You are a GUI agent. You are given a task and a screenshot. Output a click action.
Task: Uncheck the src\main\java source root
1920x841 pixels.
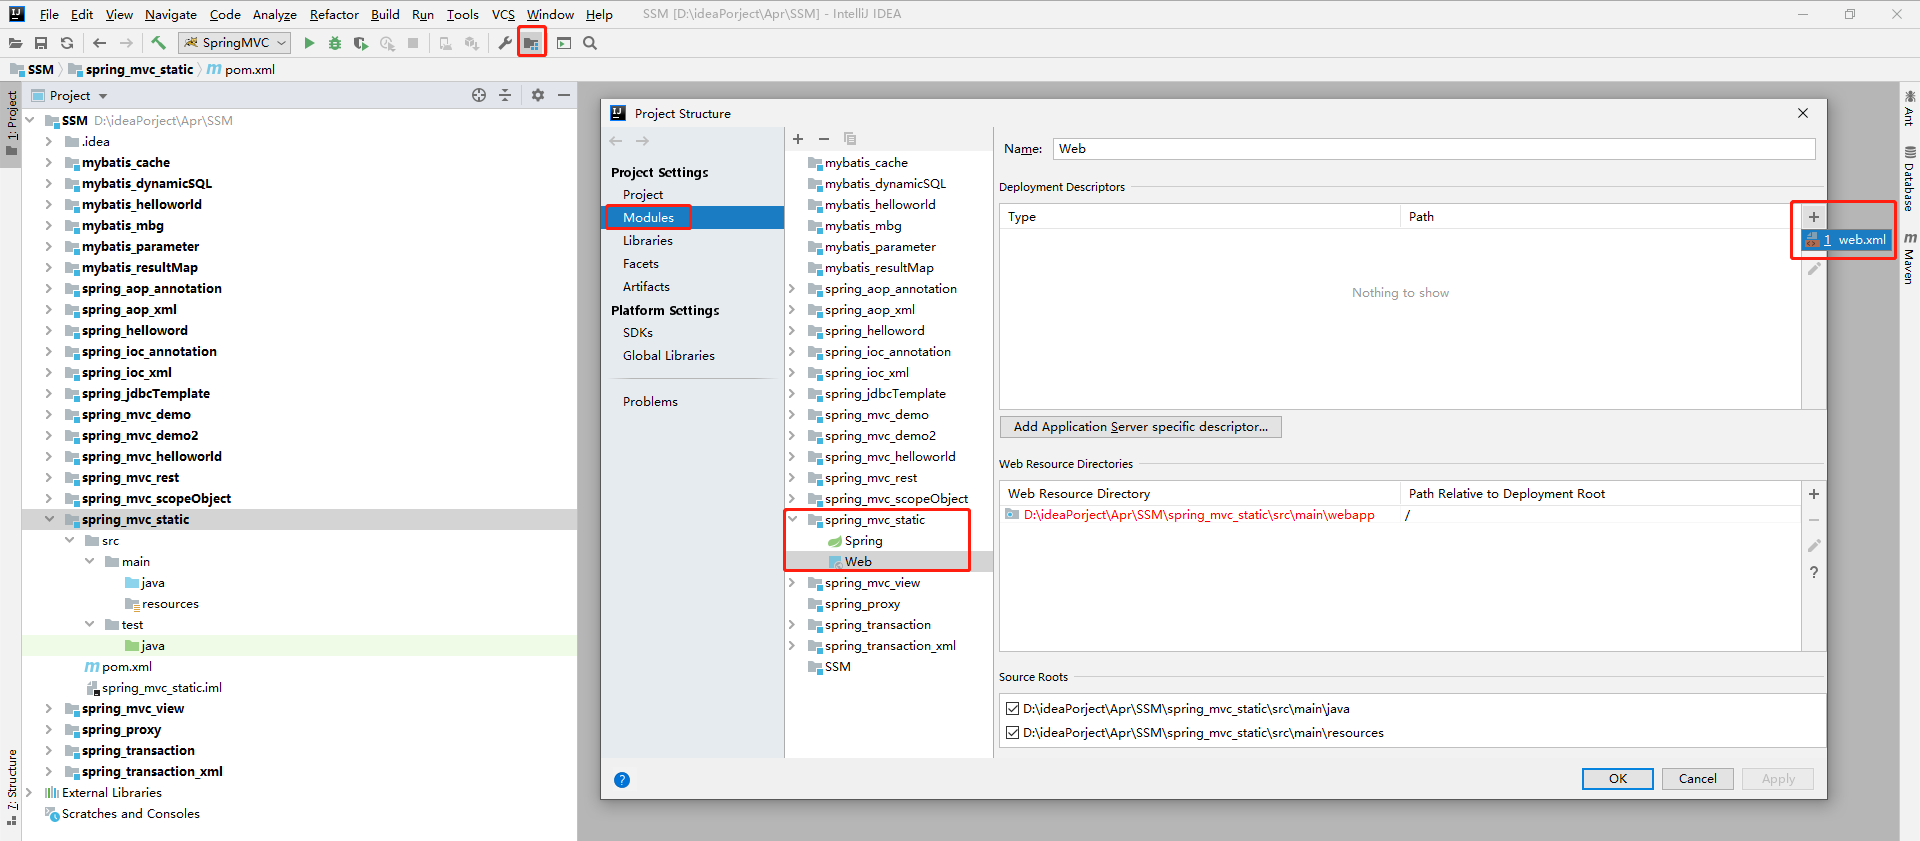(x=1012, y=709)
